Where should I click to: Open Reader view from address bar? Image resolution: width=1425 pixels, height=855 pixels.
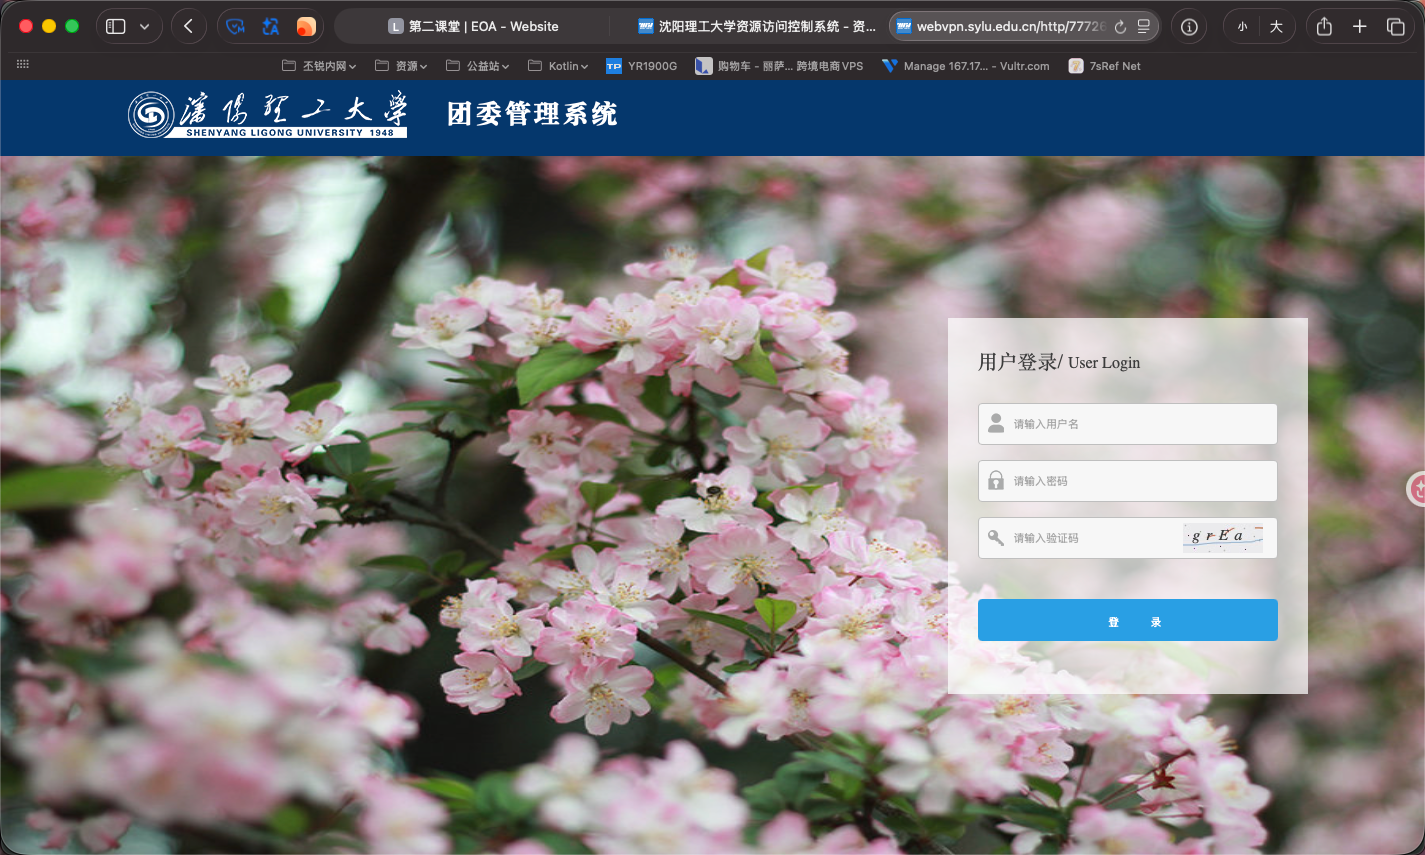tap(1144, 27)
